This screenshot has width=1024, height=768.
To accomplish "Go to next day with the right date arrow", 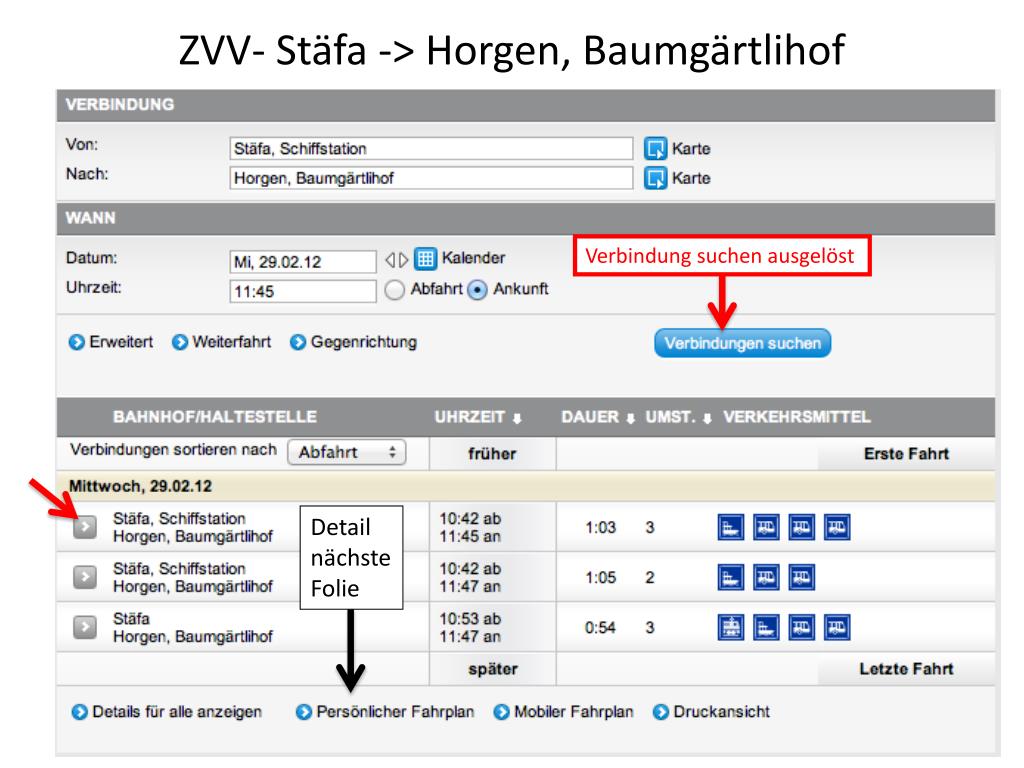I will (404, 260).
